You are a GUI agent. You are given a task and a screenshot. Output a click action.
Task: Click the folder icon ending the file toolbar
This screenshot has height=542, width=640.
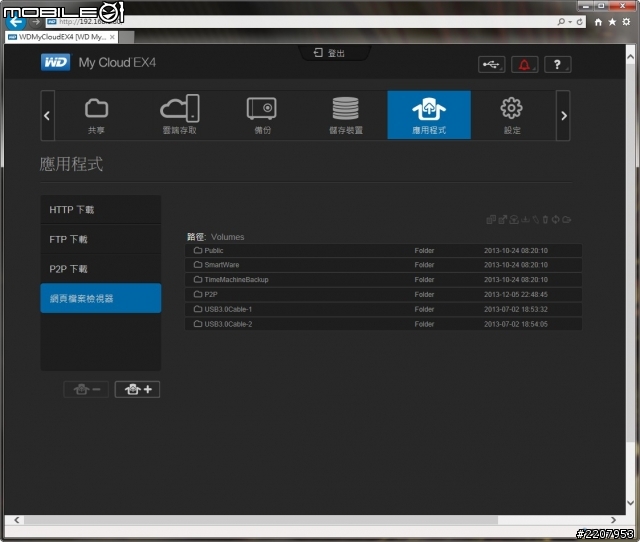(x=567, y=220)
